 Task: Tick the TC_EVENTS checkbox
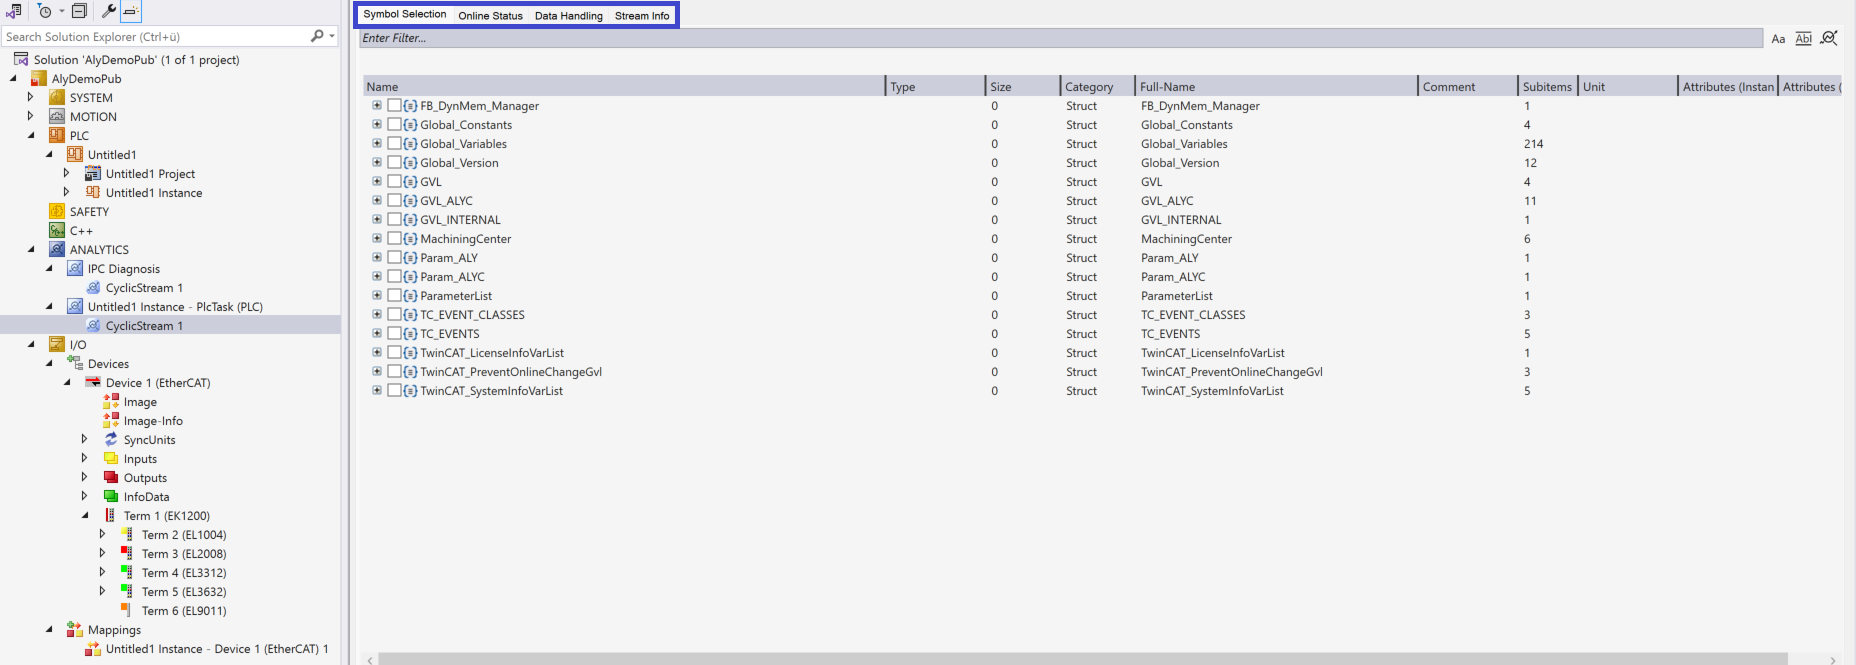point(394,334)
